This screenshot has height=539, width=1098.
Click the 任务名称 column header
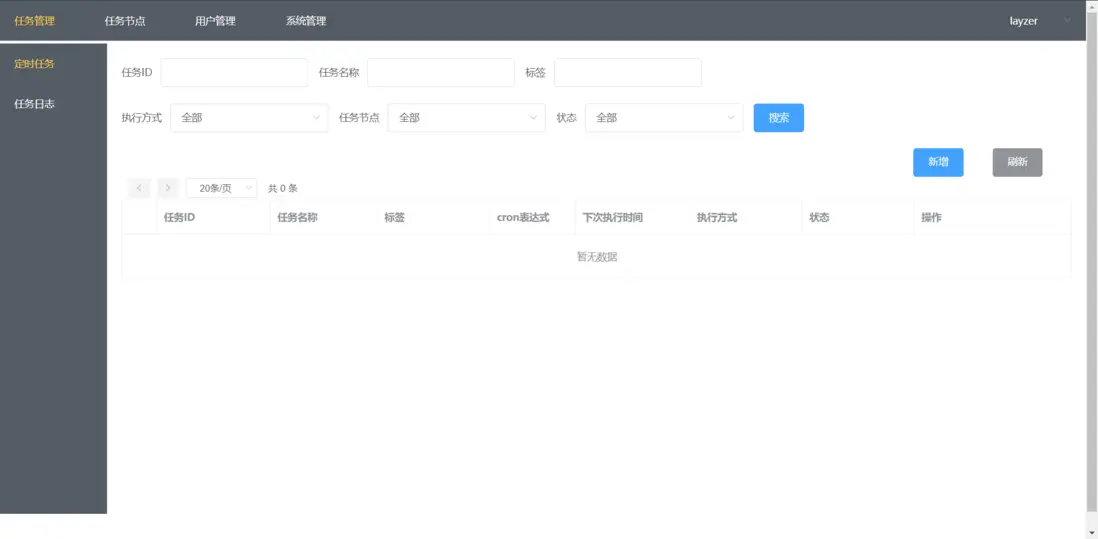[x=298, y=217]
